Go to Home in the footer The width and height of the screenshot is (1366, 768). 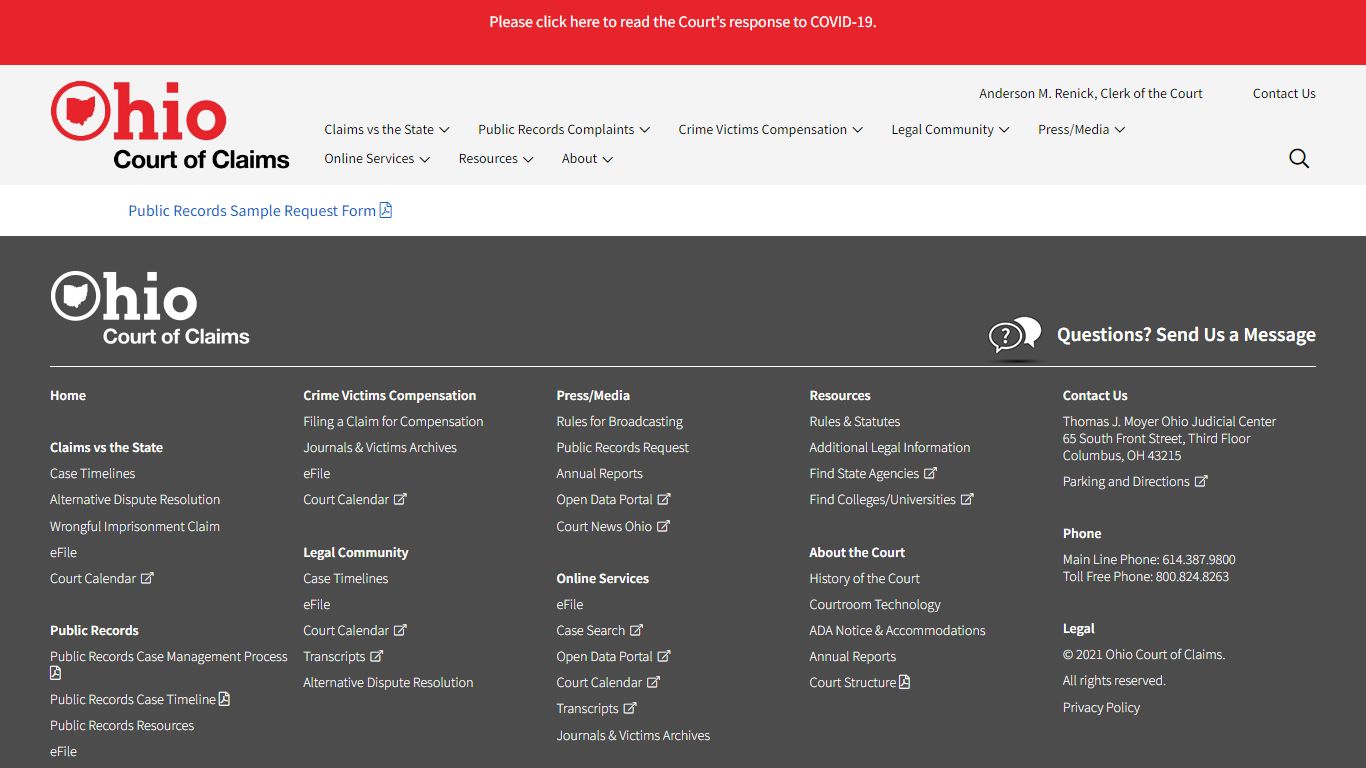point(68,395)
